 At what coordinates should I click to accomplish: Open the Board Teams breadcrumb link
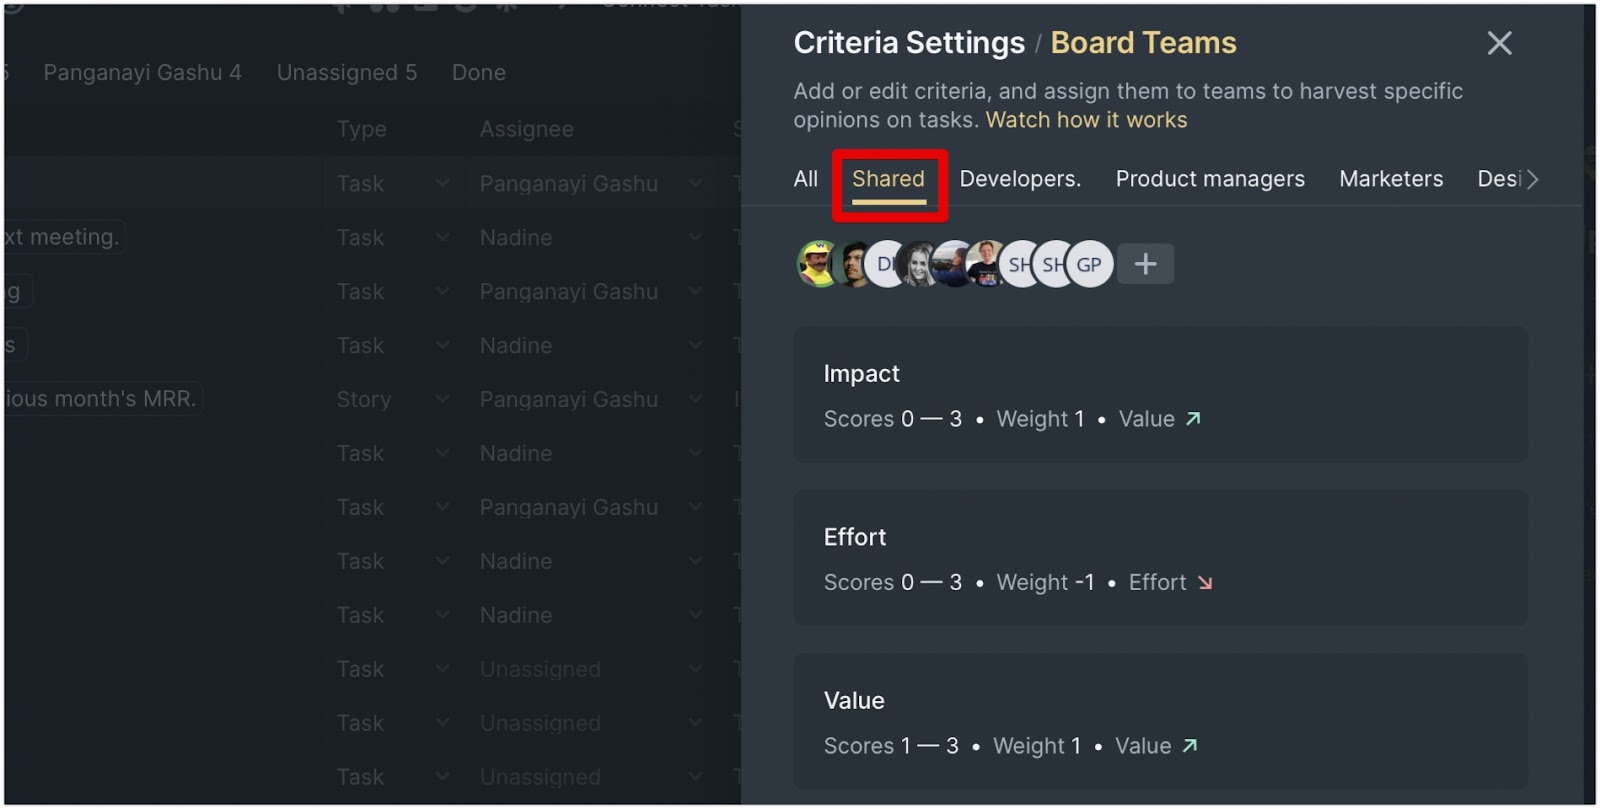point(1143,43)
